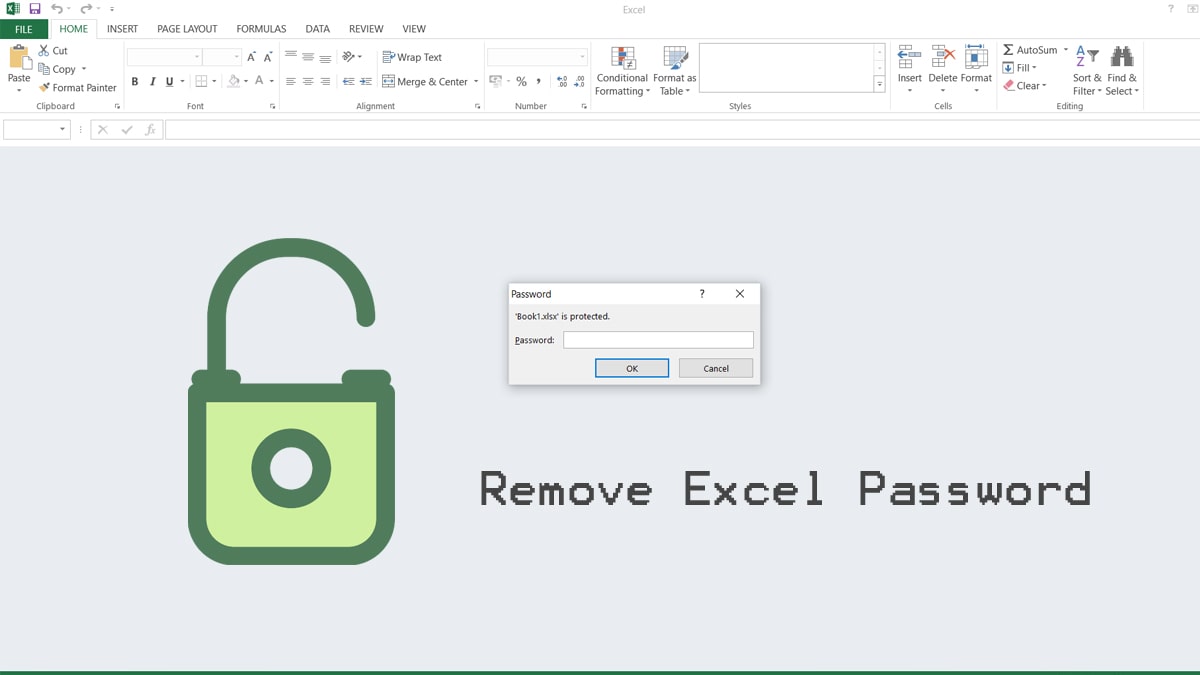The image size is (1200, 675).
Task: Click the Delete cells icon
Action: click(x=943, y=57)
